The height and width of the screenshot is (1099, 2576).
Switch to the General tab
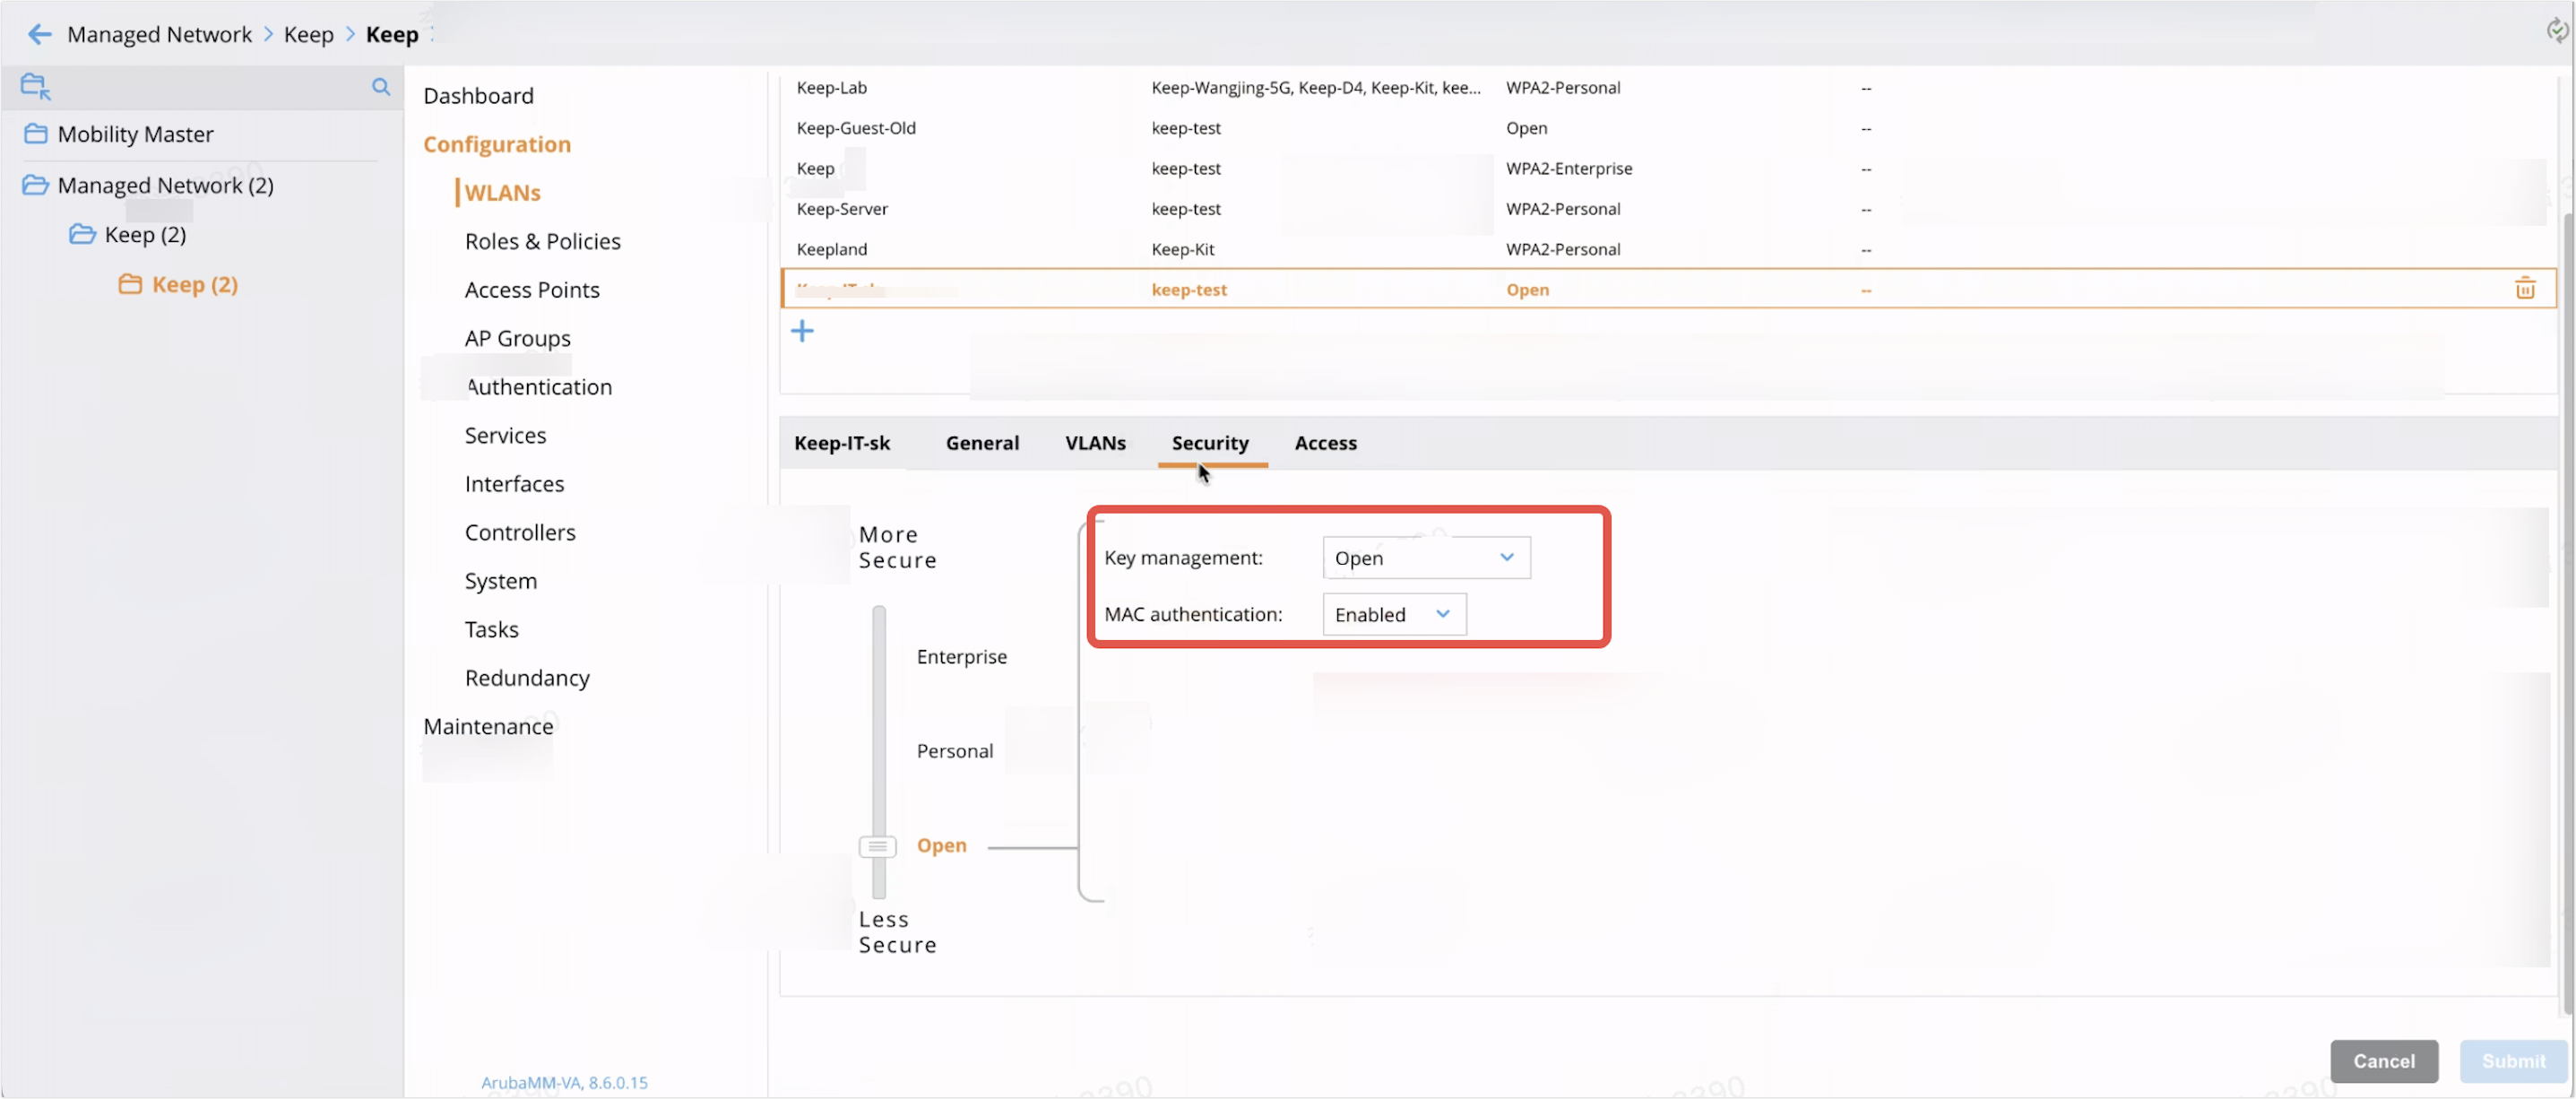tap(982, 443)
